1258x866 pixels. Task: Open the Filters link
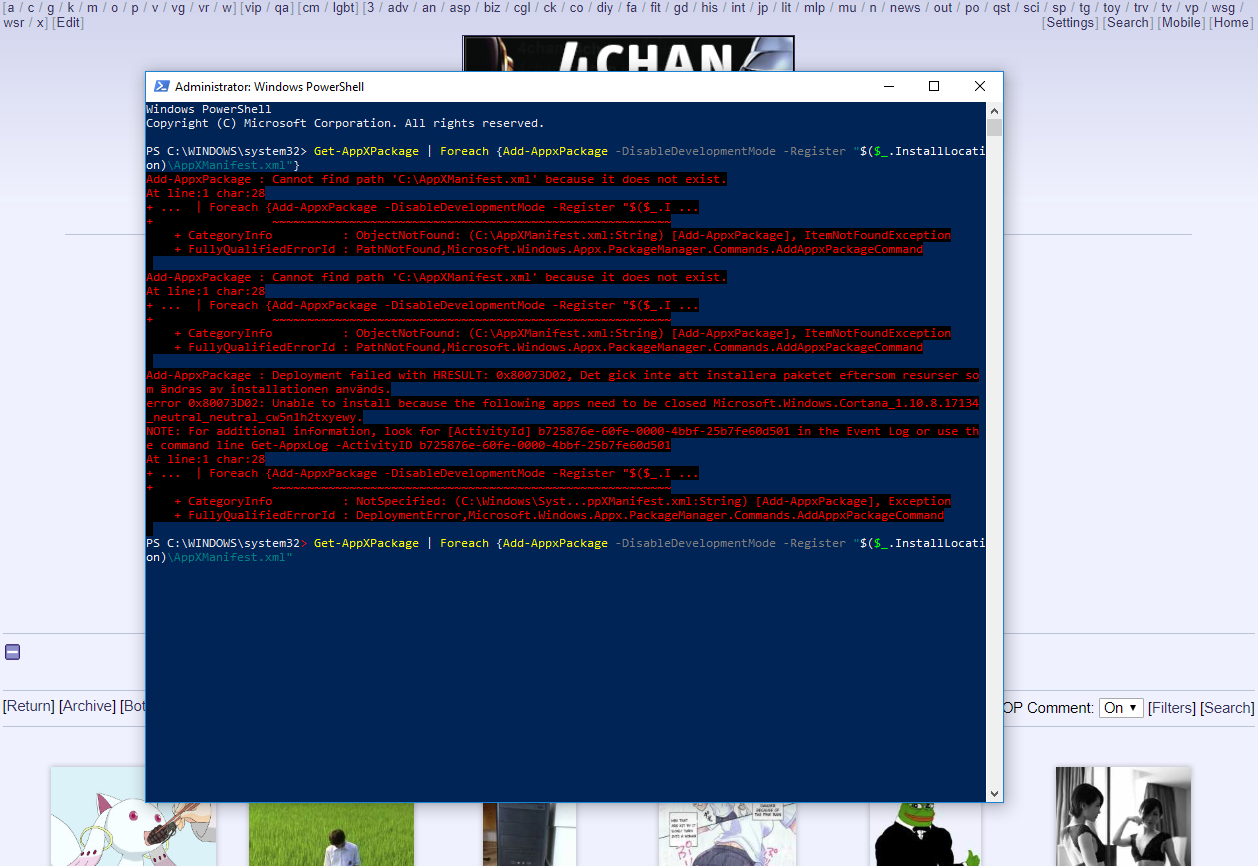coord(1172,708)
